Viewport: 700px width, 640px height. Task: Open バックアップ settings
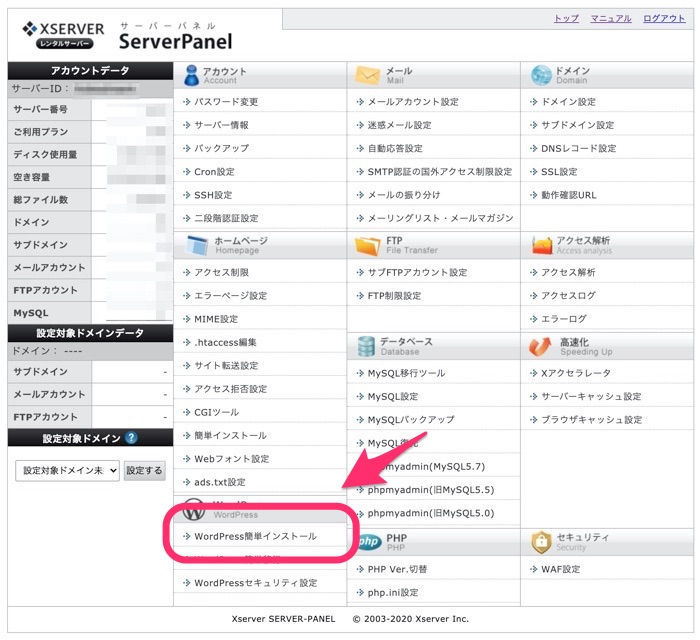coord(221,148)
